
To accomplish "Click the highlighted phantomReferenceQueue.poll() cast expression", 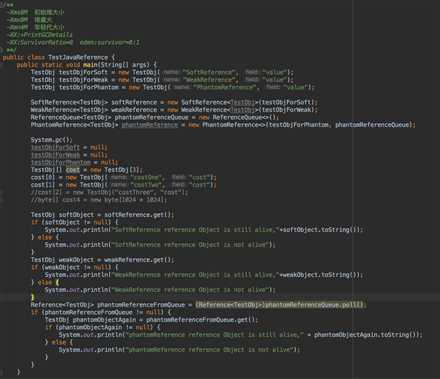I will (280, 305).
